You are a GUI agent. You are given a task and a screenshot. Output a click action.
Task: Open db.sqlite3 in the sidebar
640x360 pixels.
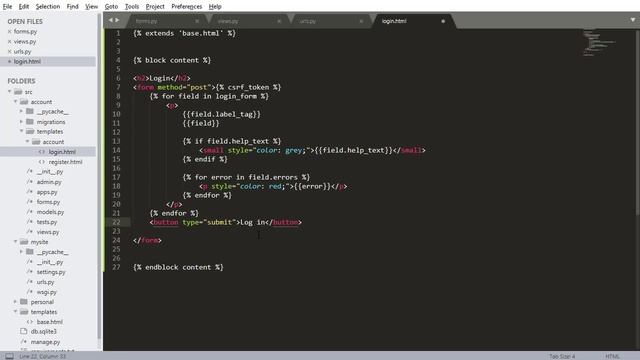[44, 331]
